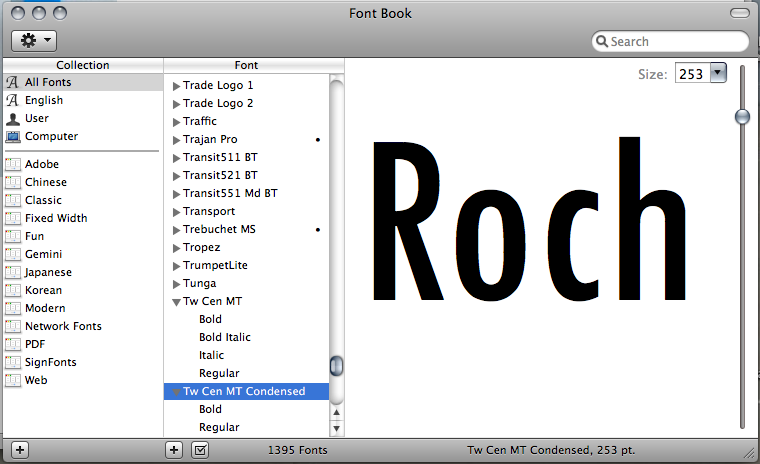The height and width of the screenshot is (464, 760).
Task: Add a new collection with plus button
Action: click(20, 450)
